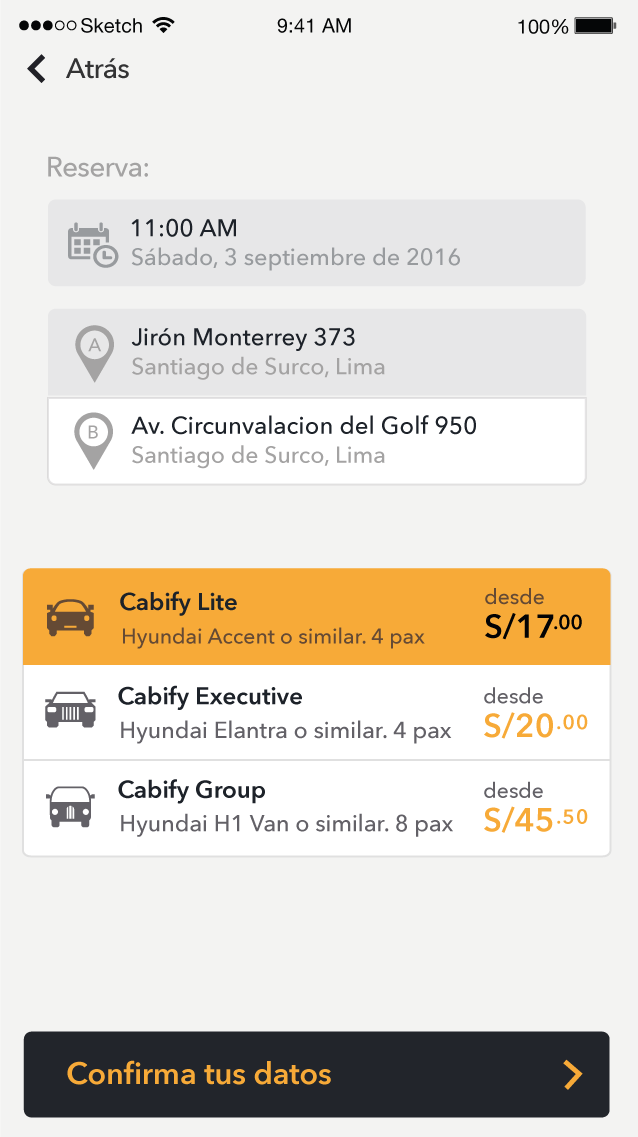Select the Cabify Group option
The height and width of the screenshot is (1137, 638).
pos(300,807)
